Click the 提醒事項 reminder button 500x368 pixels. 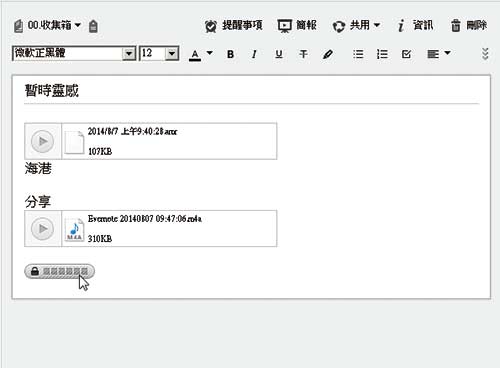(x=234, y=25)
